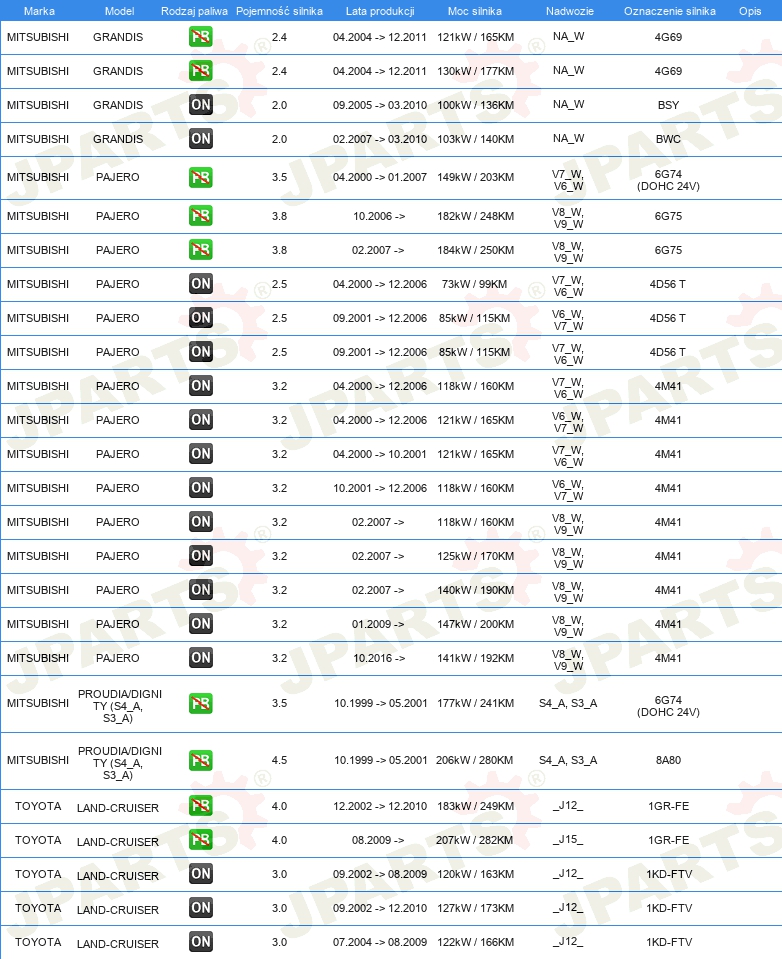Click the Model column header

coord(119,11)
